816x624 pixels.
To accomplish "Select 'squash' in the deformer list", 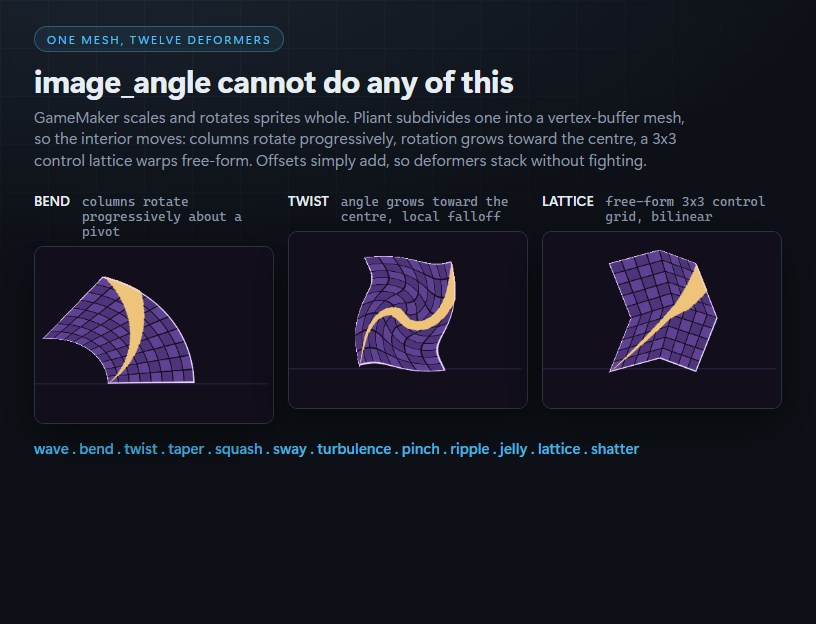I will click(238, 449).
